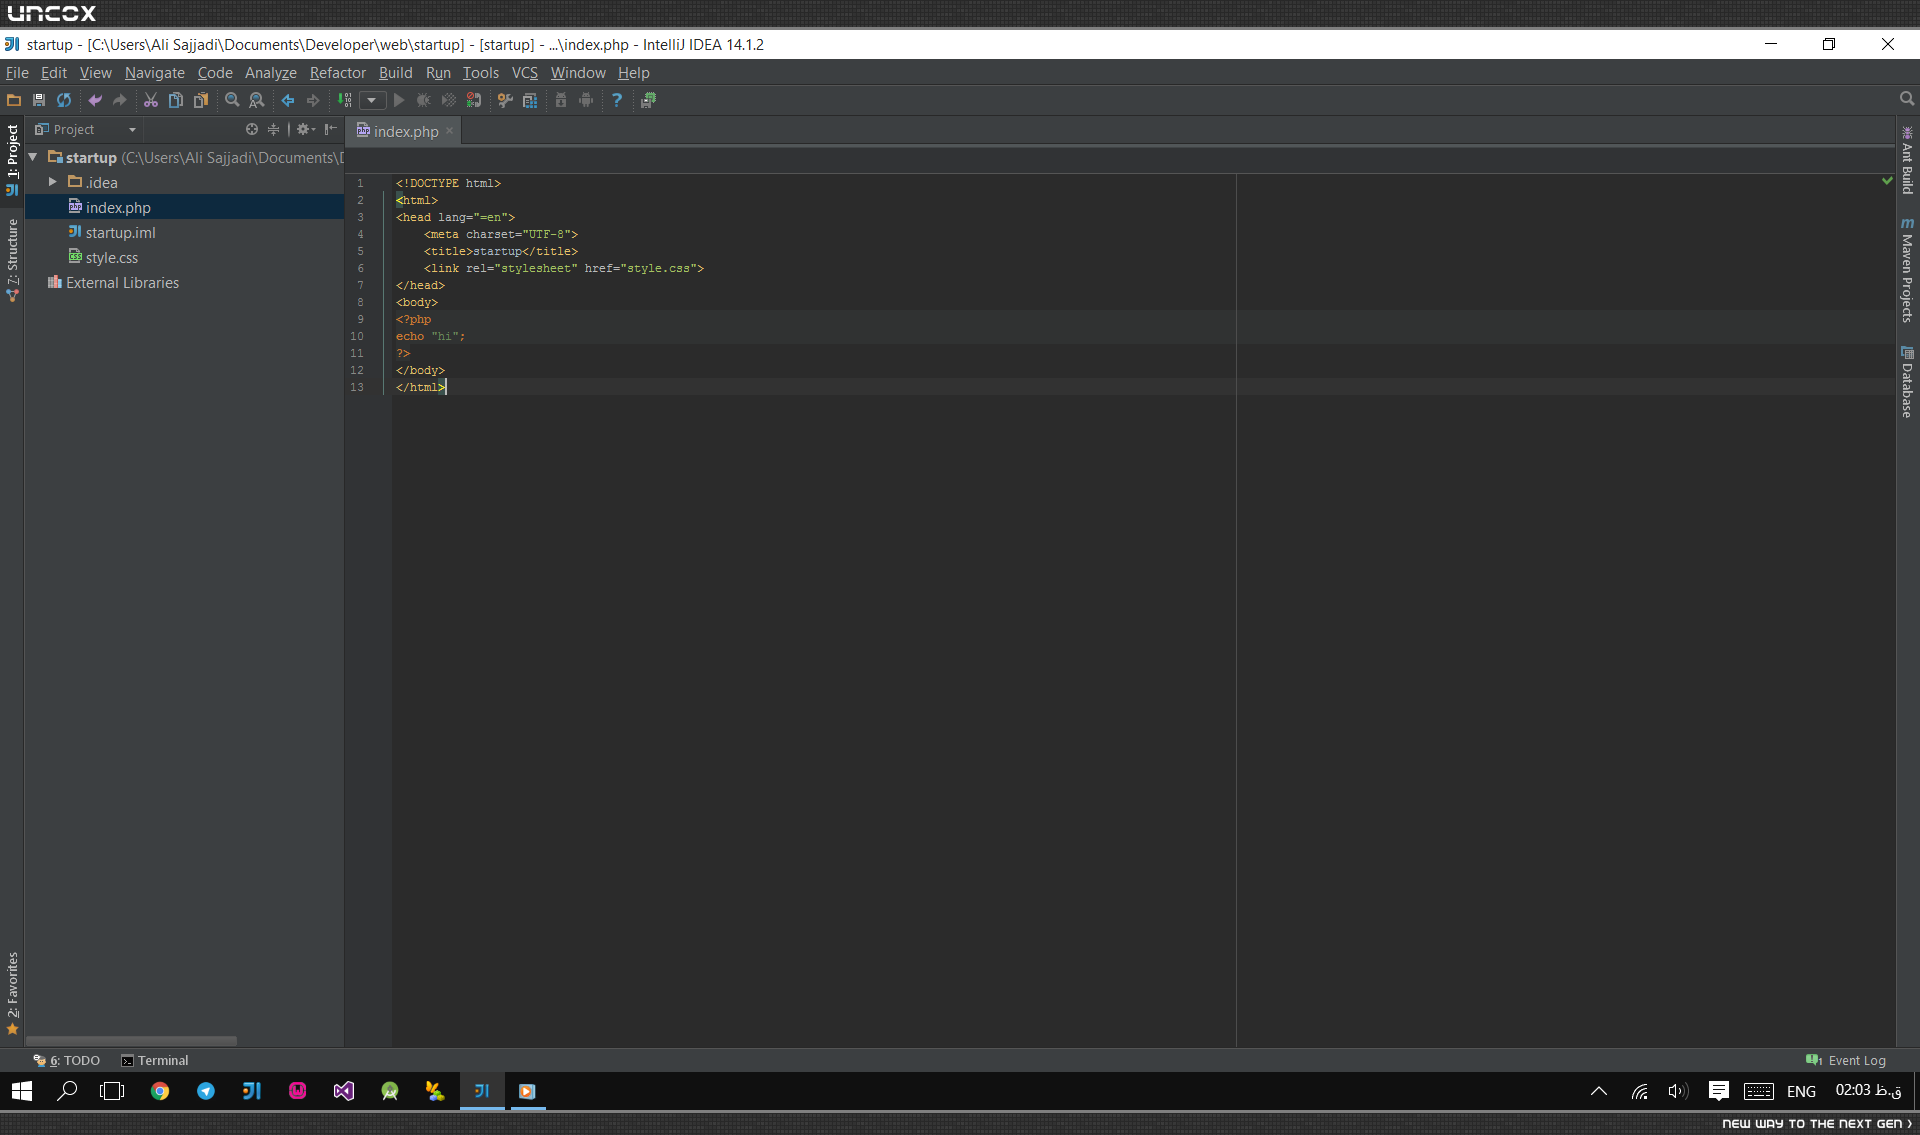Click the green inspection checkmark in editor
Screen dimensions: 1920x1135
[1887, 181]
